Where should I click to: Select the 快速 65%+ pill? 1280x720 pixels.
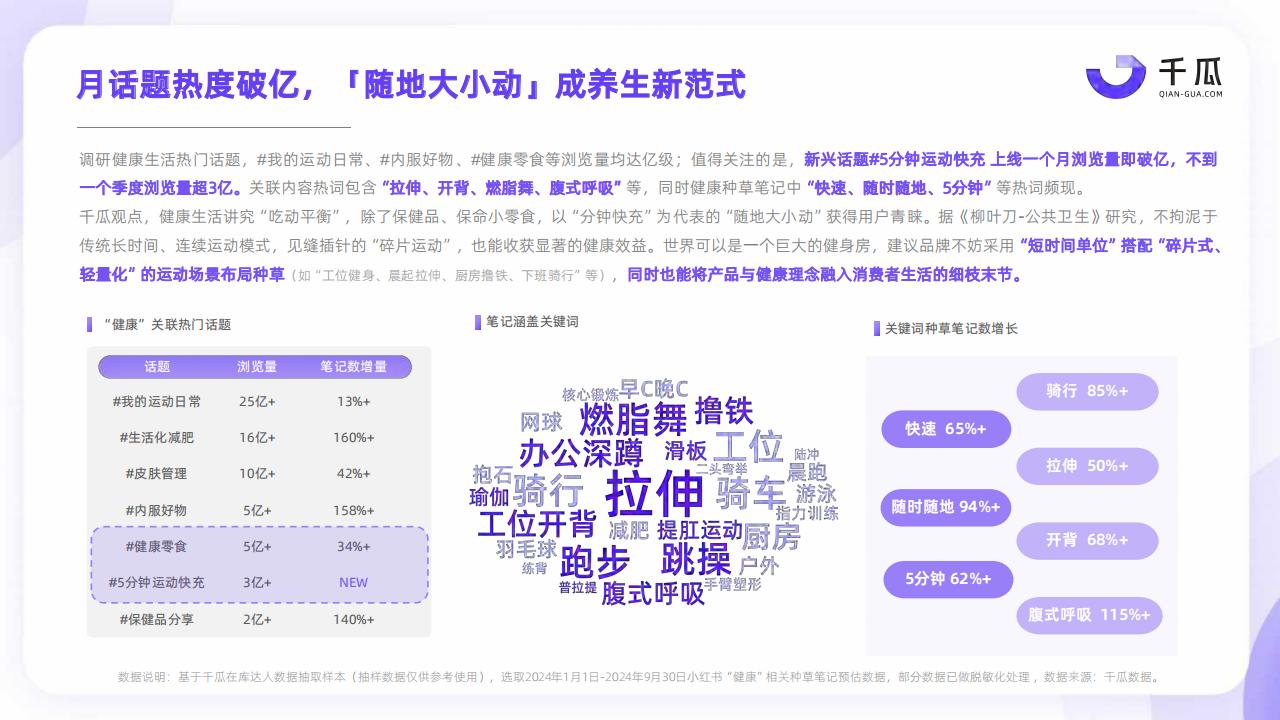[x=946, y=429]
